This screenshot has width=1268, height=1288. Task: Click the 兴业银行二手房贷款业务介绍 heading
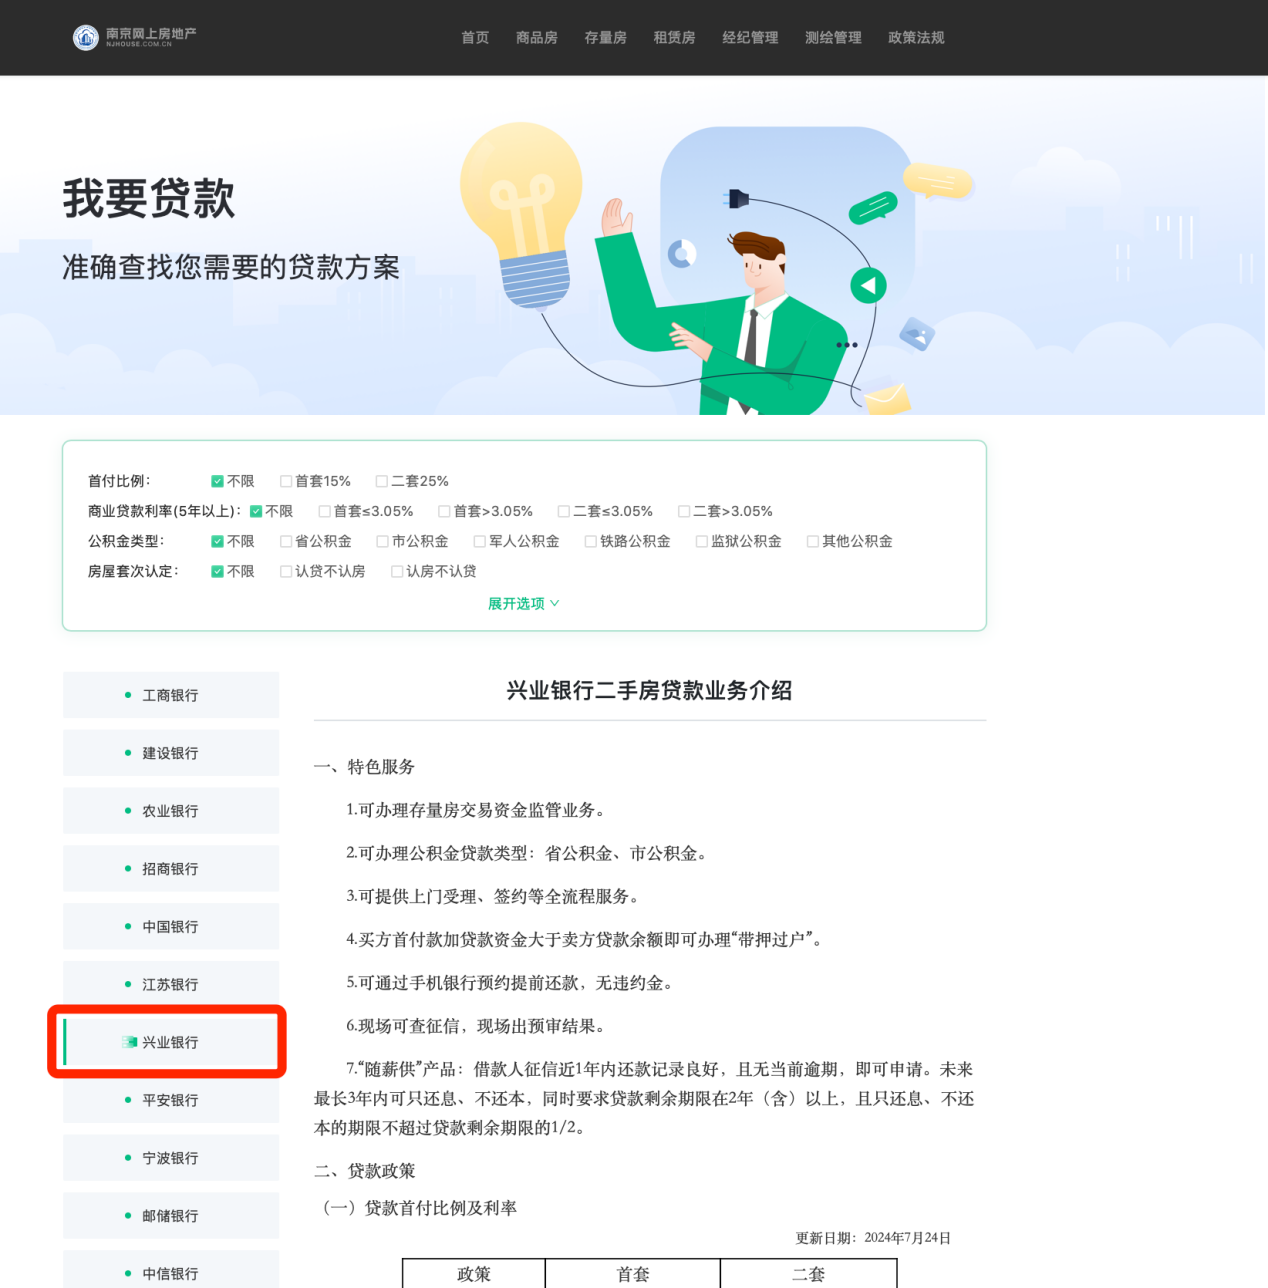click(649, 691)
